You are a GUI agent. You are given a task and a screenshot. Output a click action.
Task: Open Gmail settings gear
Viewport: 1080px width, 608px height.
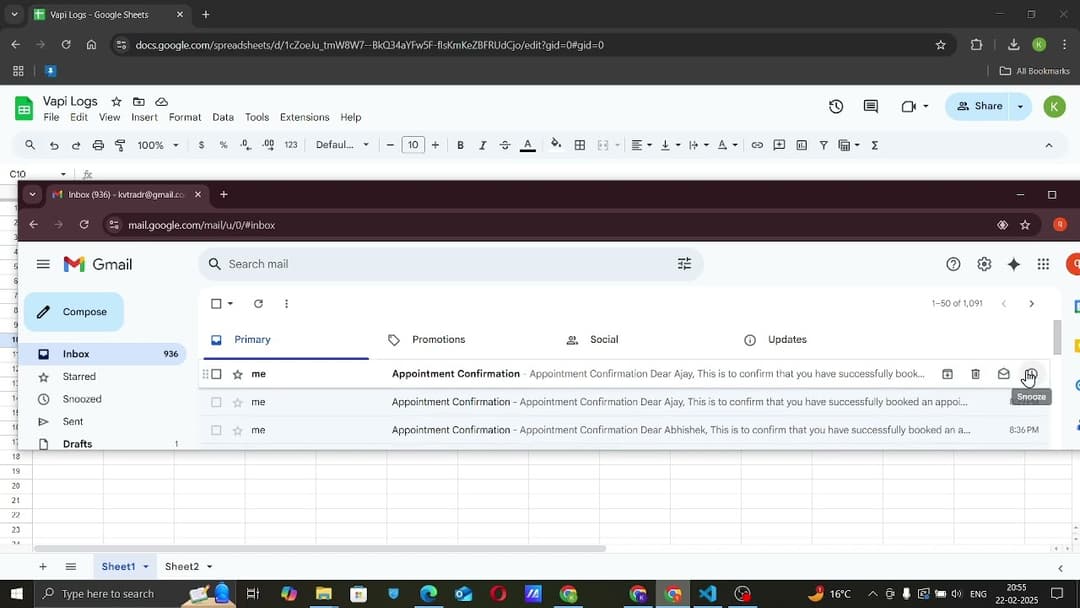pos(984,264)
